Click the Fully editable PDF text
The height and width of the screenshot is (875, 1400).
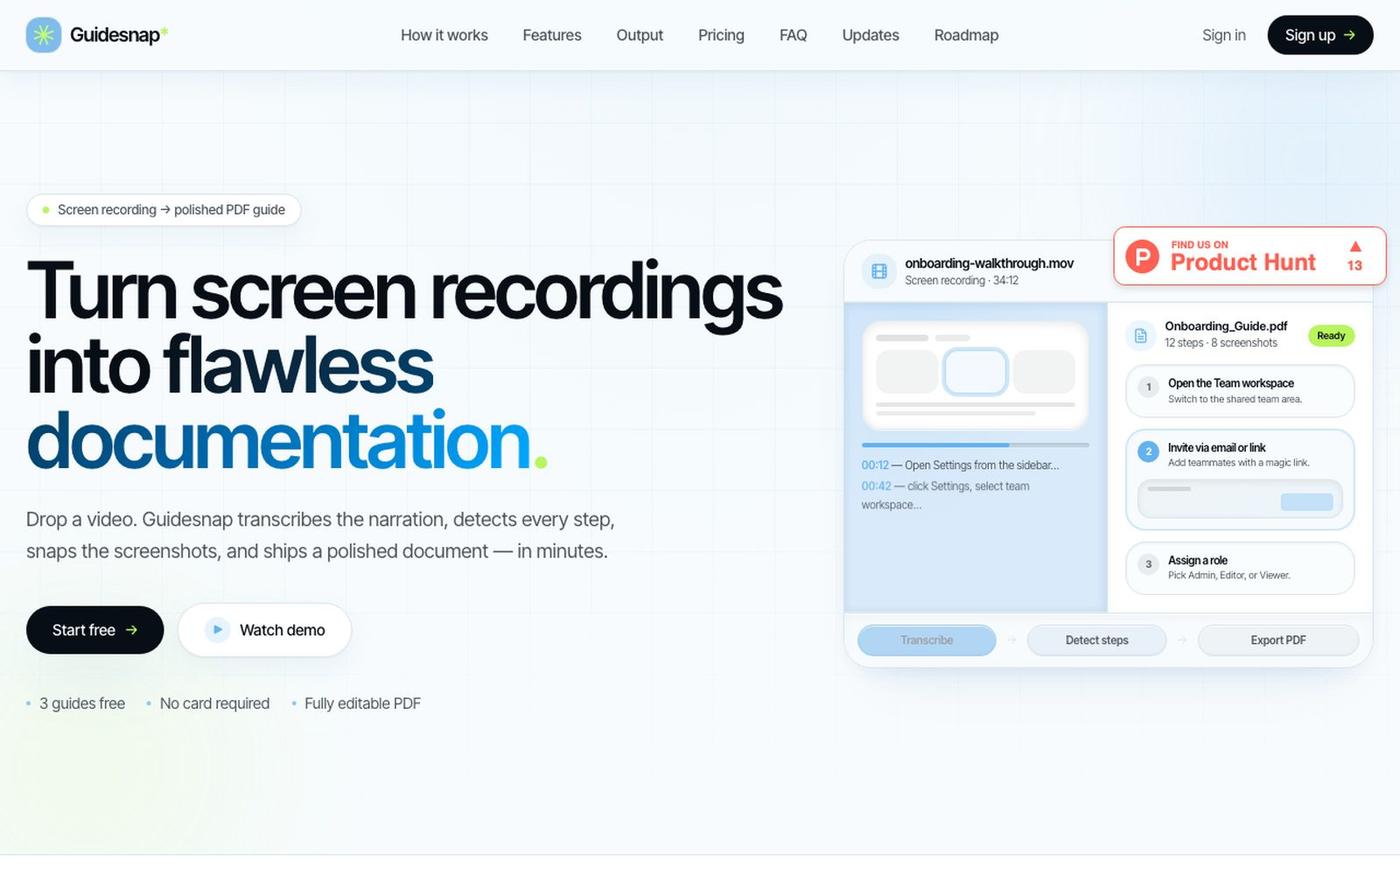click(x=362, y=704)
